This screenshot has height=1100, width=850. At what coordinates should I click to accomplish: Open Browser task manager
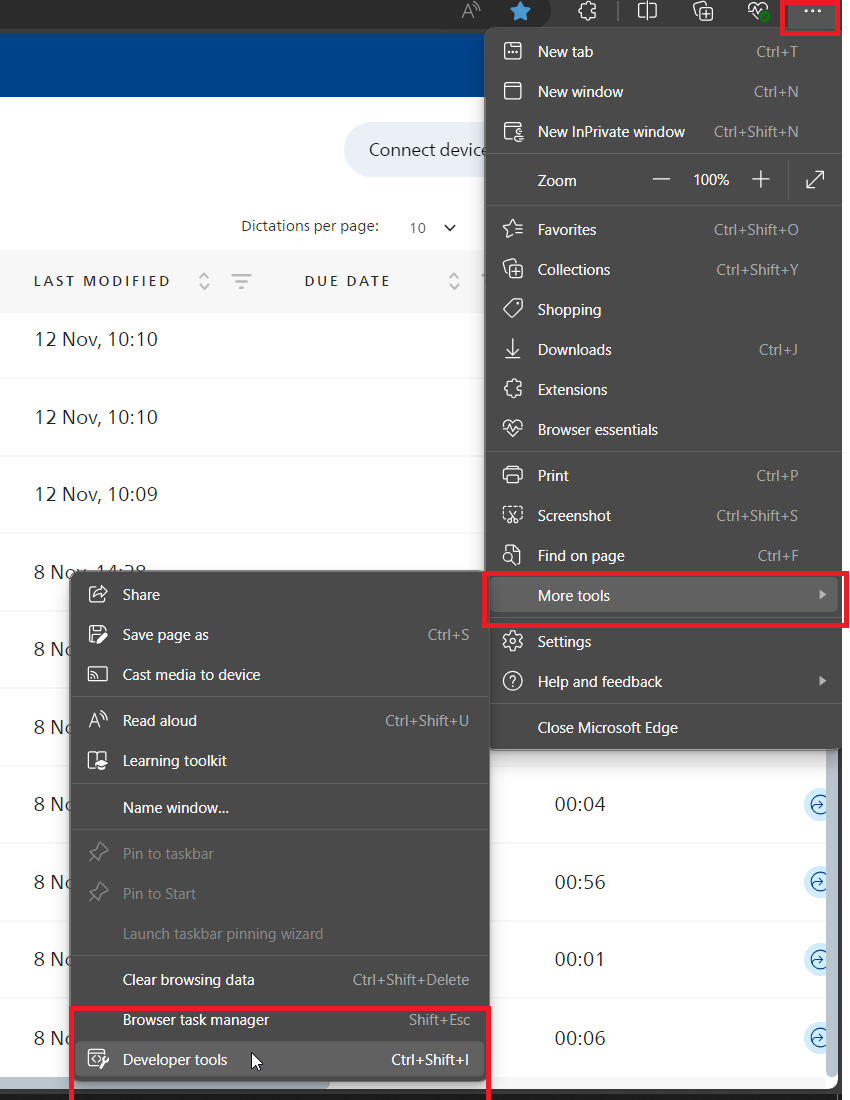click(x=280, y=1020)
